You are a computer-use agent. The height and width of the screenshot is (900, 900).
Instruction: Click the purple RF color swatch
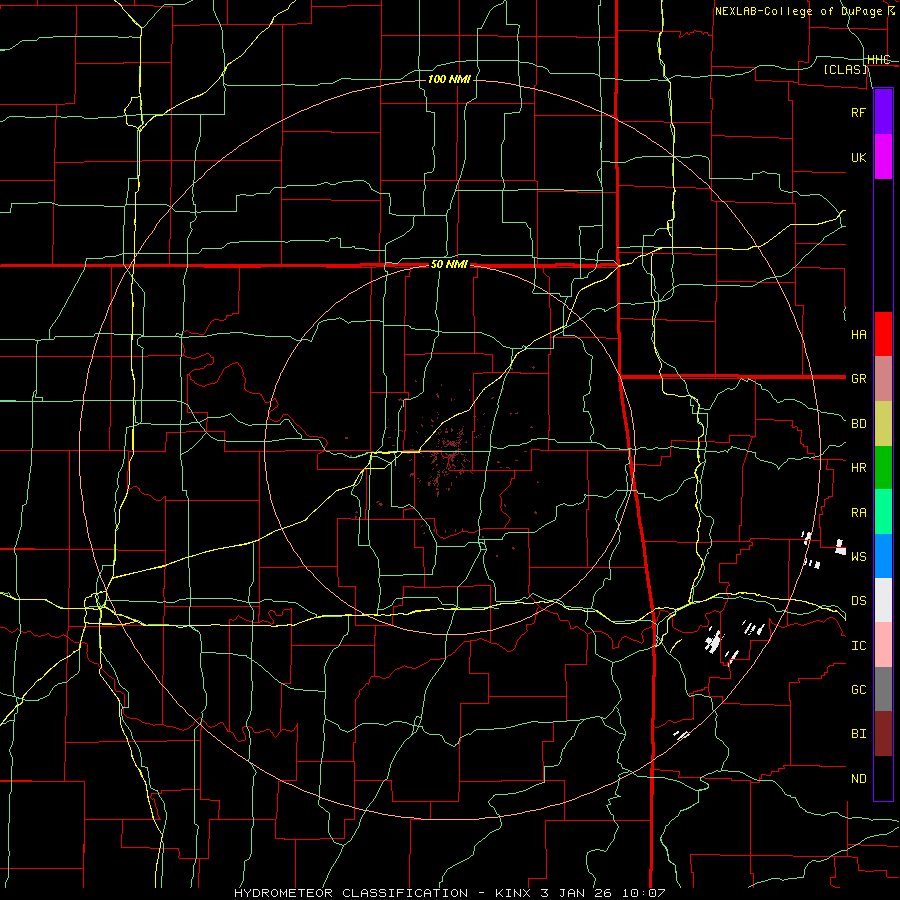pyautogui.click(x=883, y=112)
